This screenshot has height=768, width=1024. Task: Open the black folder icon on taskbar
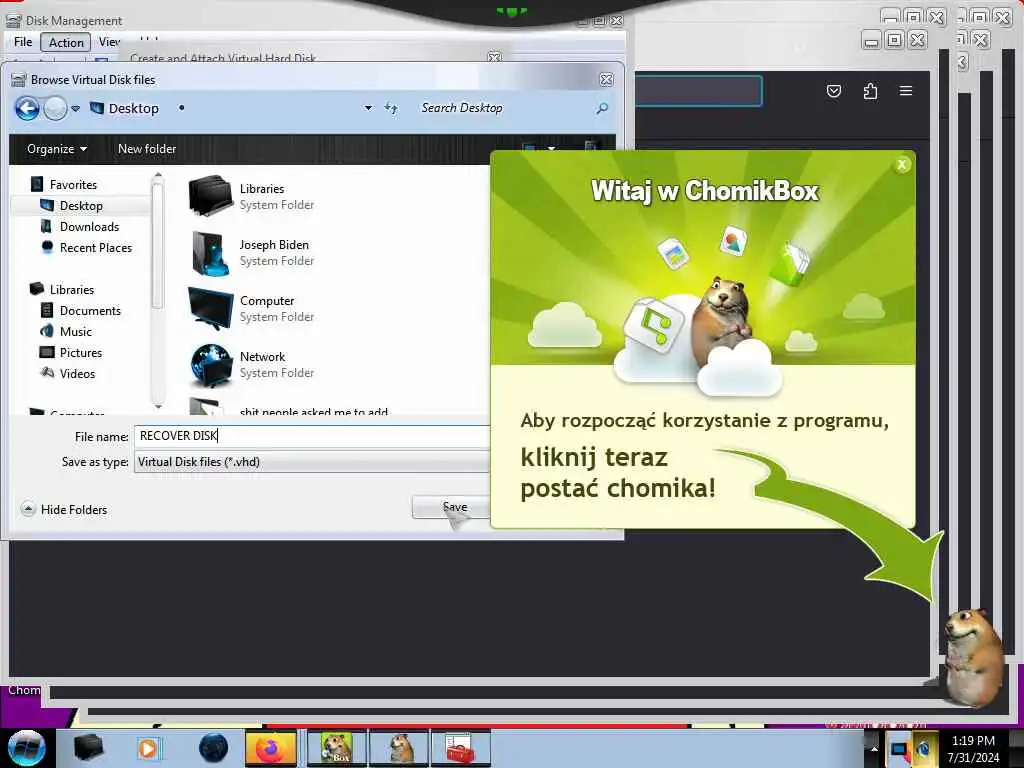pos(88,748)
